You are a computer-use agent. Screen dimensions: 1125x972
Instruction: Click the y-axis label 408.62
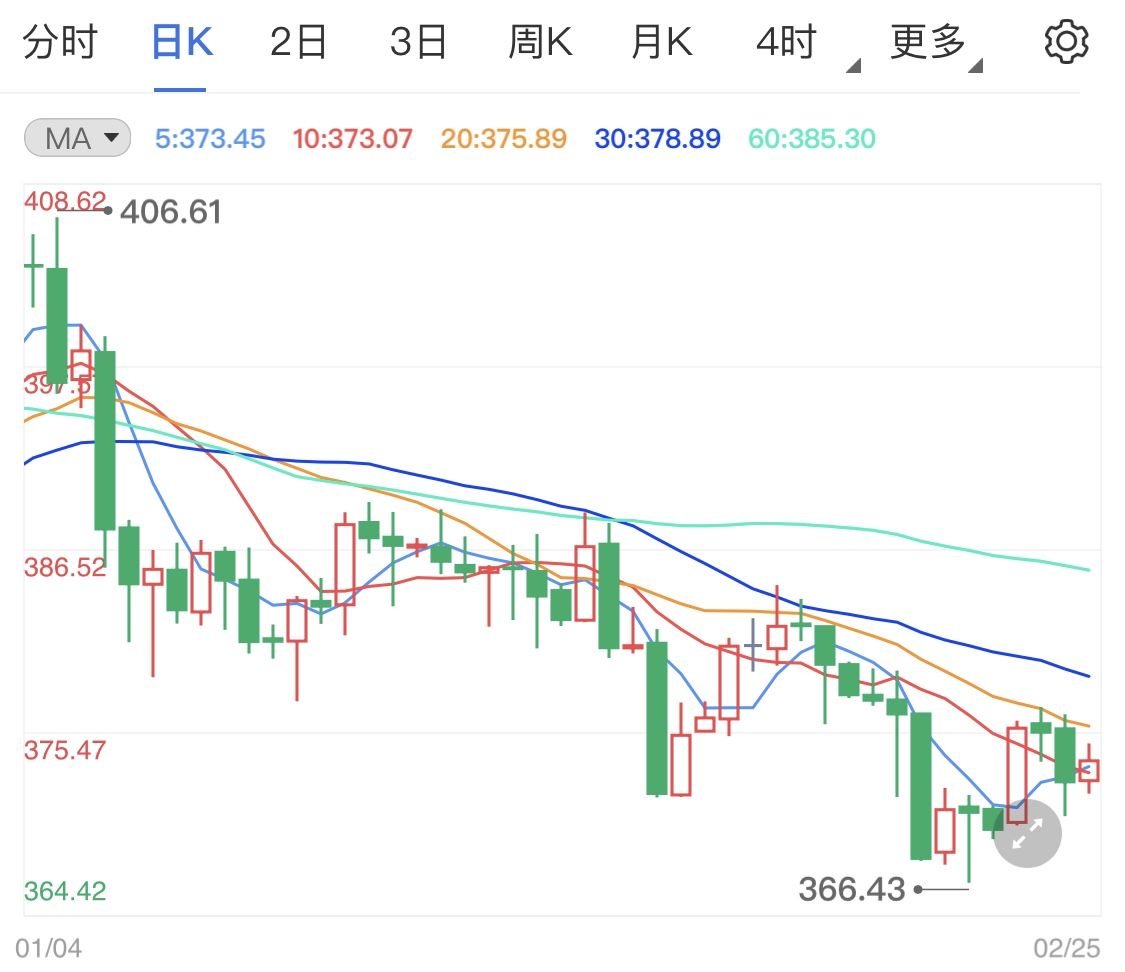(65, 201)
